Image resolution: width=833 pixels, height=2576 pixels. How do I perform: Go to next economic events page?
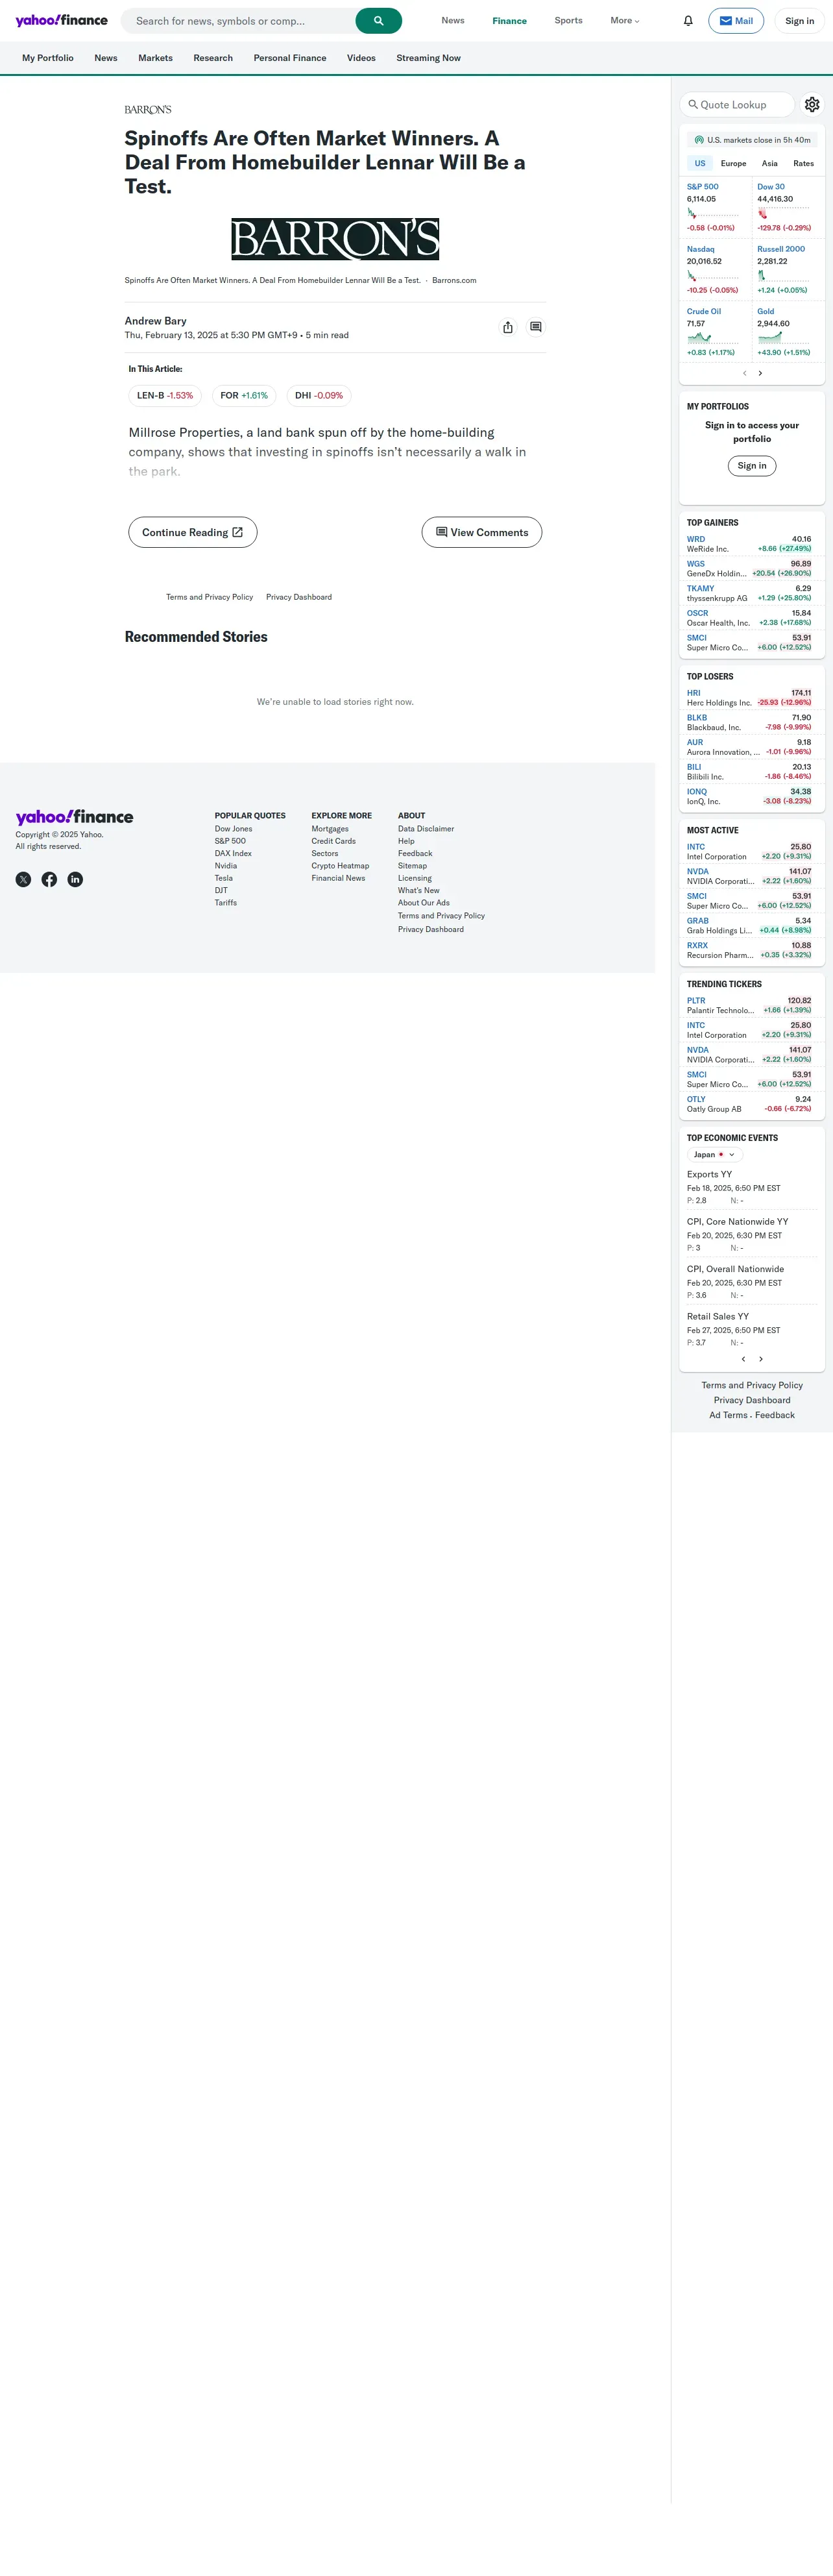[761, 1359]
